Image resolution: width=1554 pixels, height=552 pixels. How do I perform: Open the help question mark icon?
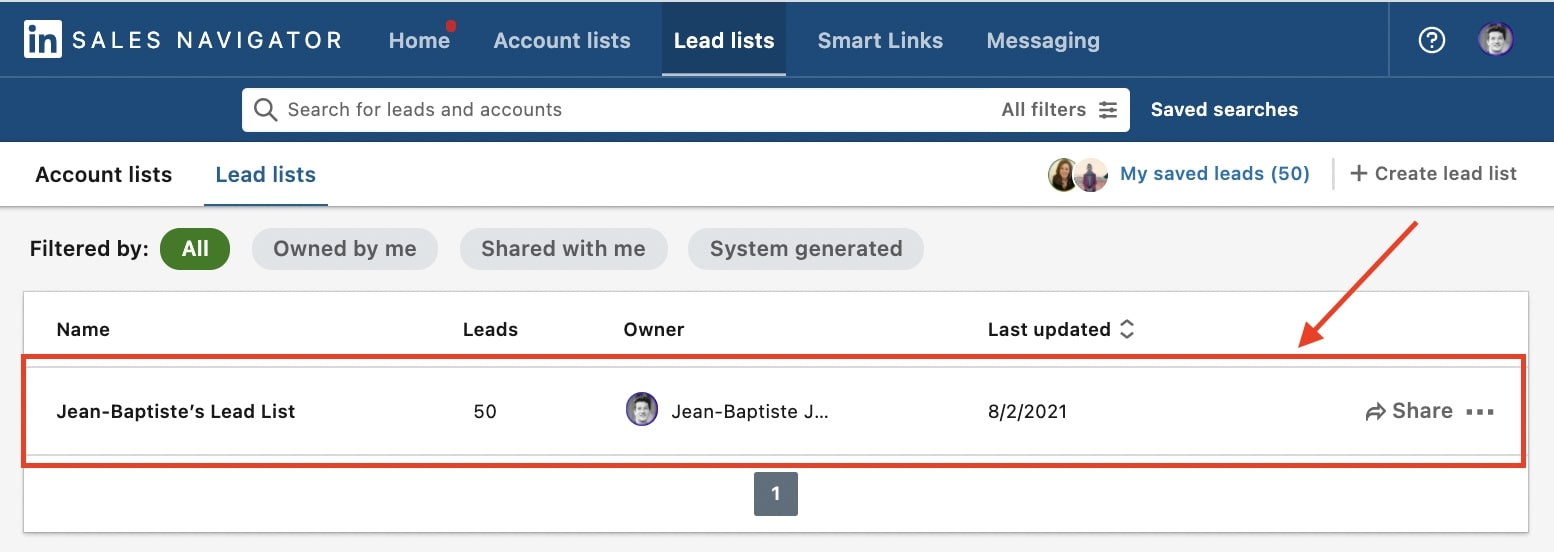[1432, 40]
